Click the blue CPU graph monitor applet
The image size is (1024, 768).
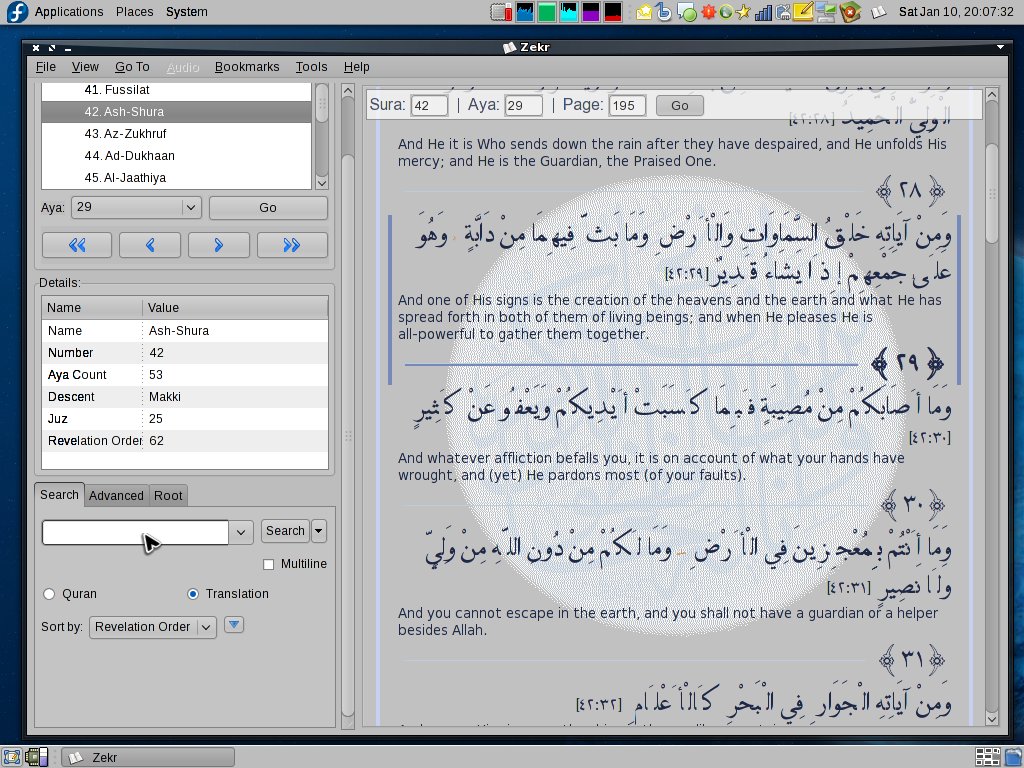tap(524, 12)
